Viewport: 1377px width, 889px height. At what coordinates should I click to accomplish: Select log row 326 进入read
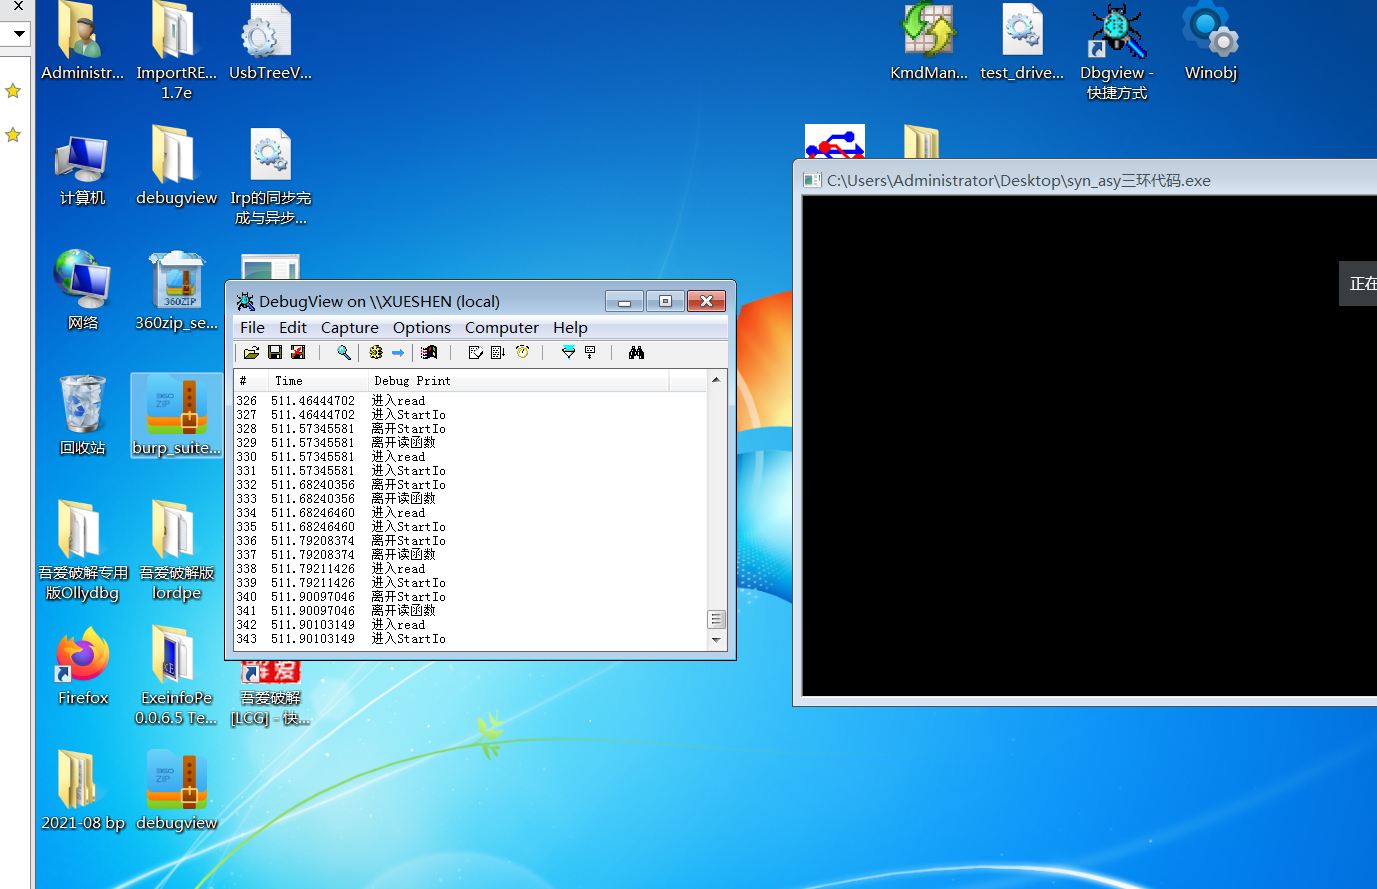pos(470,401)
